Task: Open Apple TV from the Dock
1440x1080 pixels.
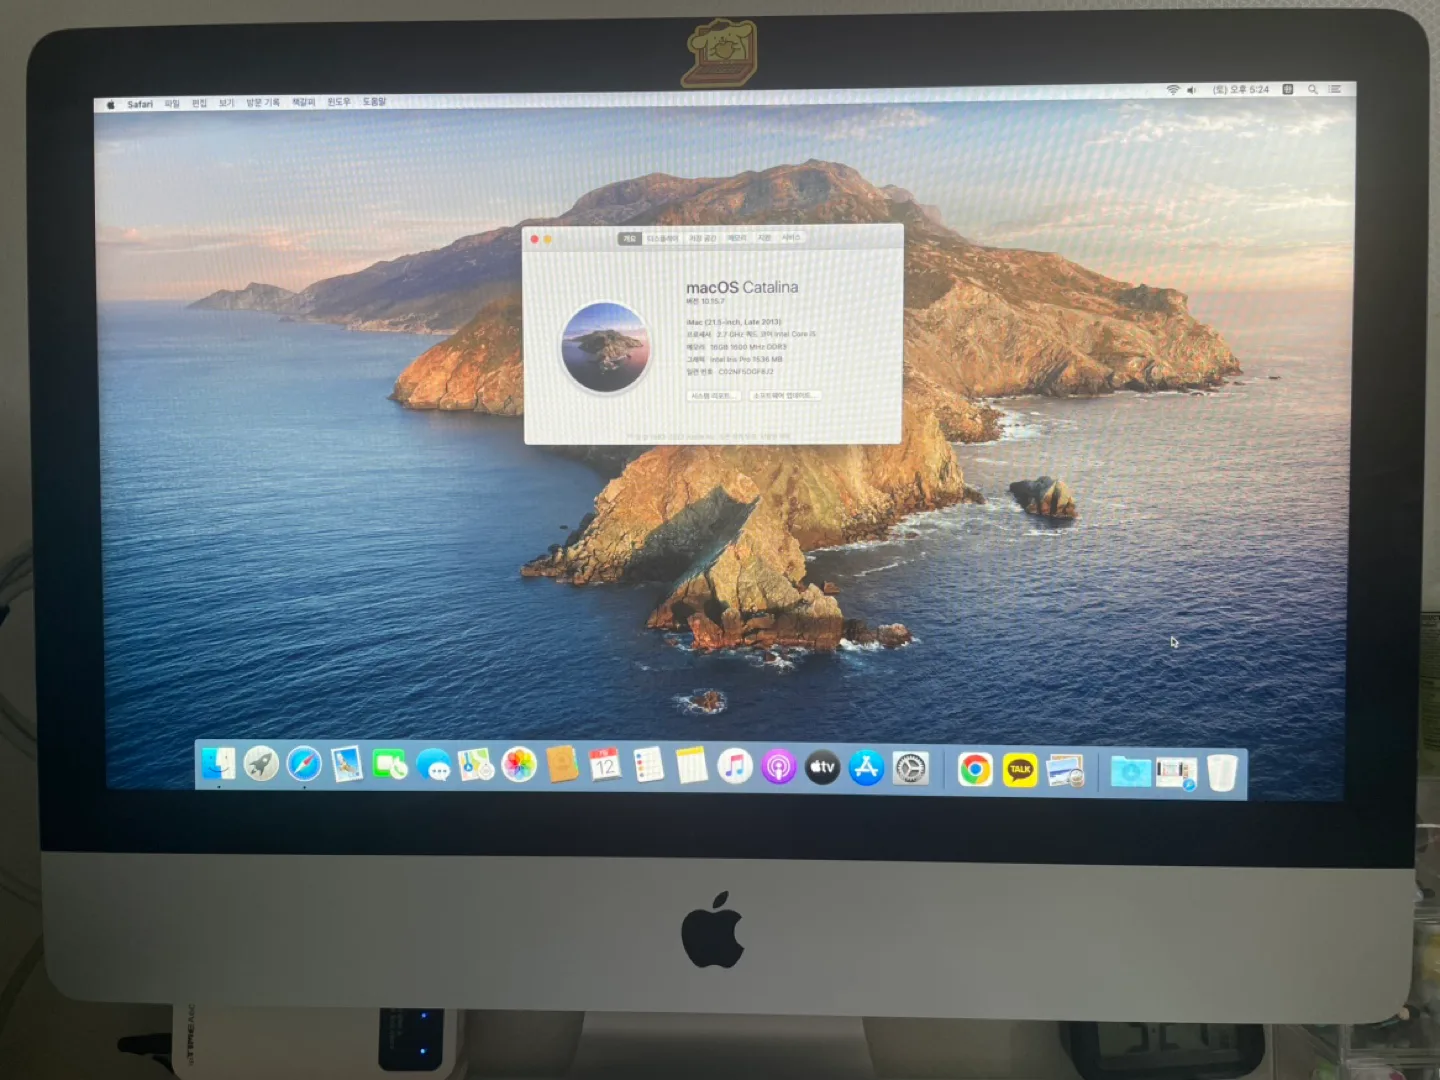Action: pyautogui.click(x=822, y=768)
